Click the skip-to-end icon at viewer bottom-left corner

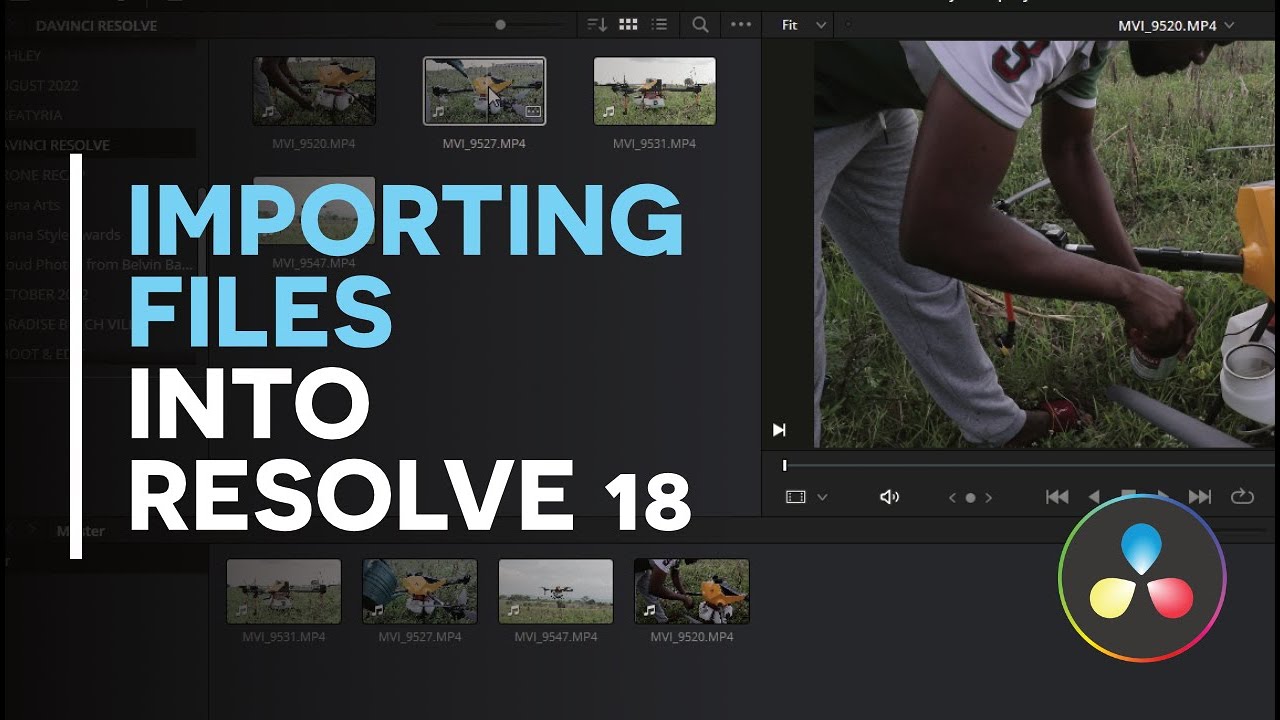pos(779,430)
